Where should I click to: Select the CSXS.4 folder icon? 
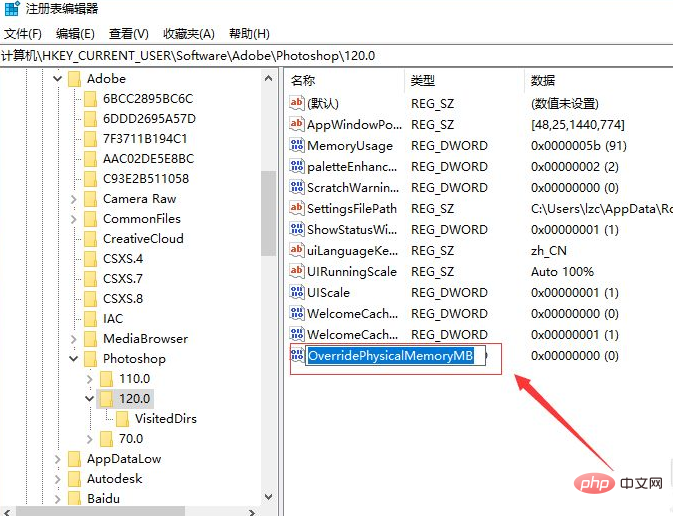tap(91, 259)
